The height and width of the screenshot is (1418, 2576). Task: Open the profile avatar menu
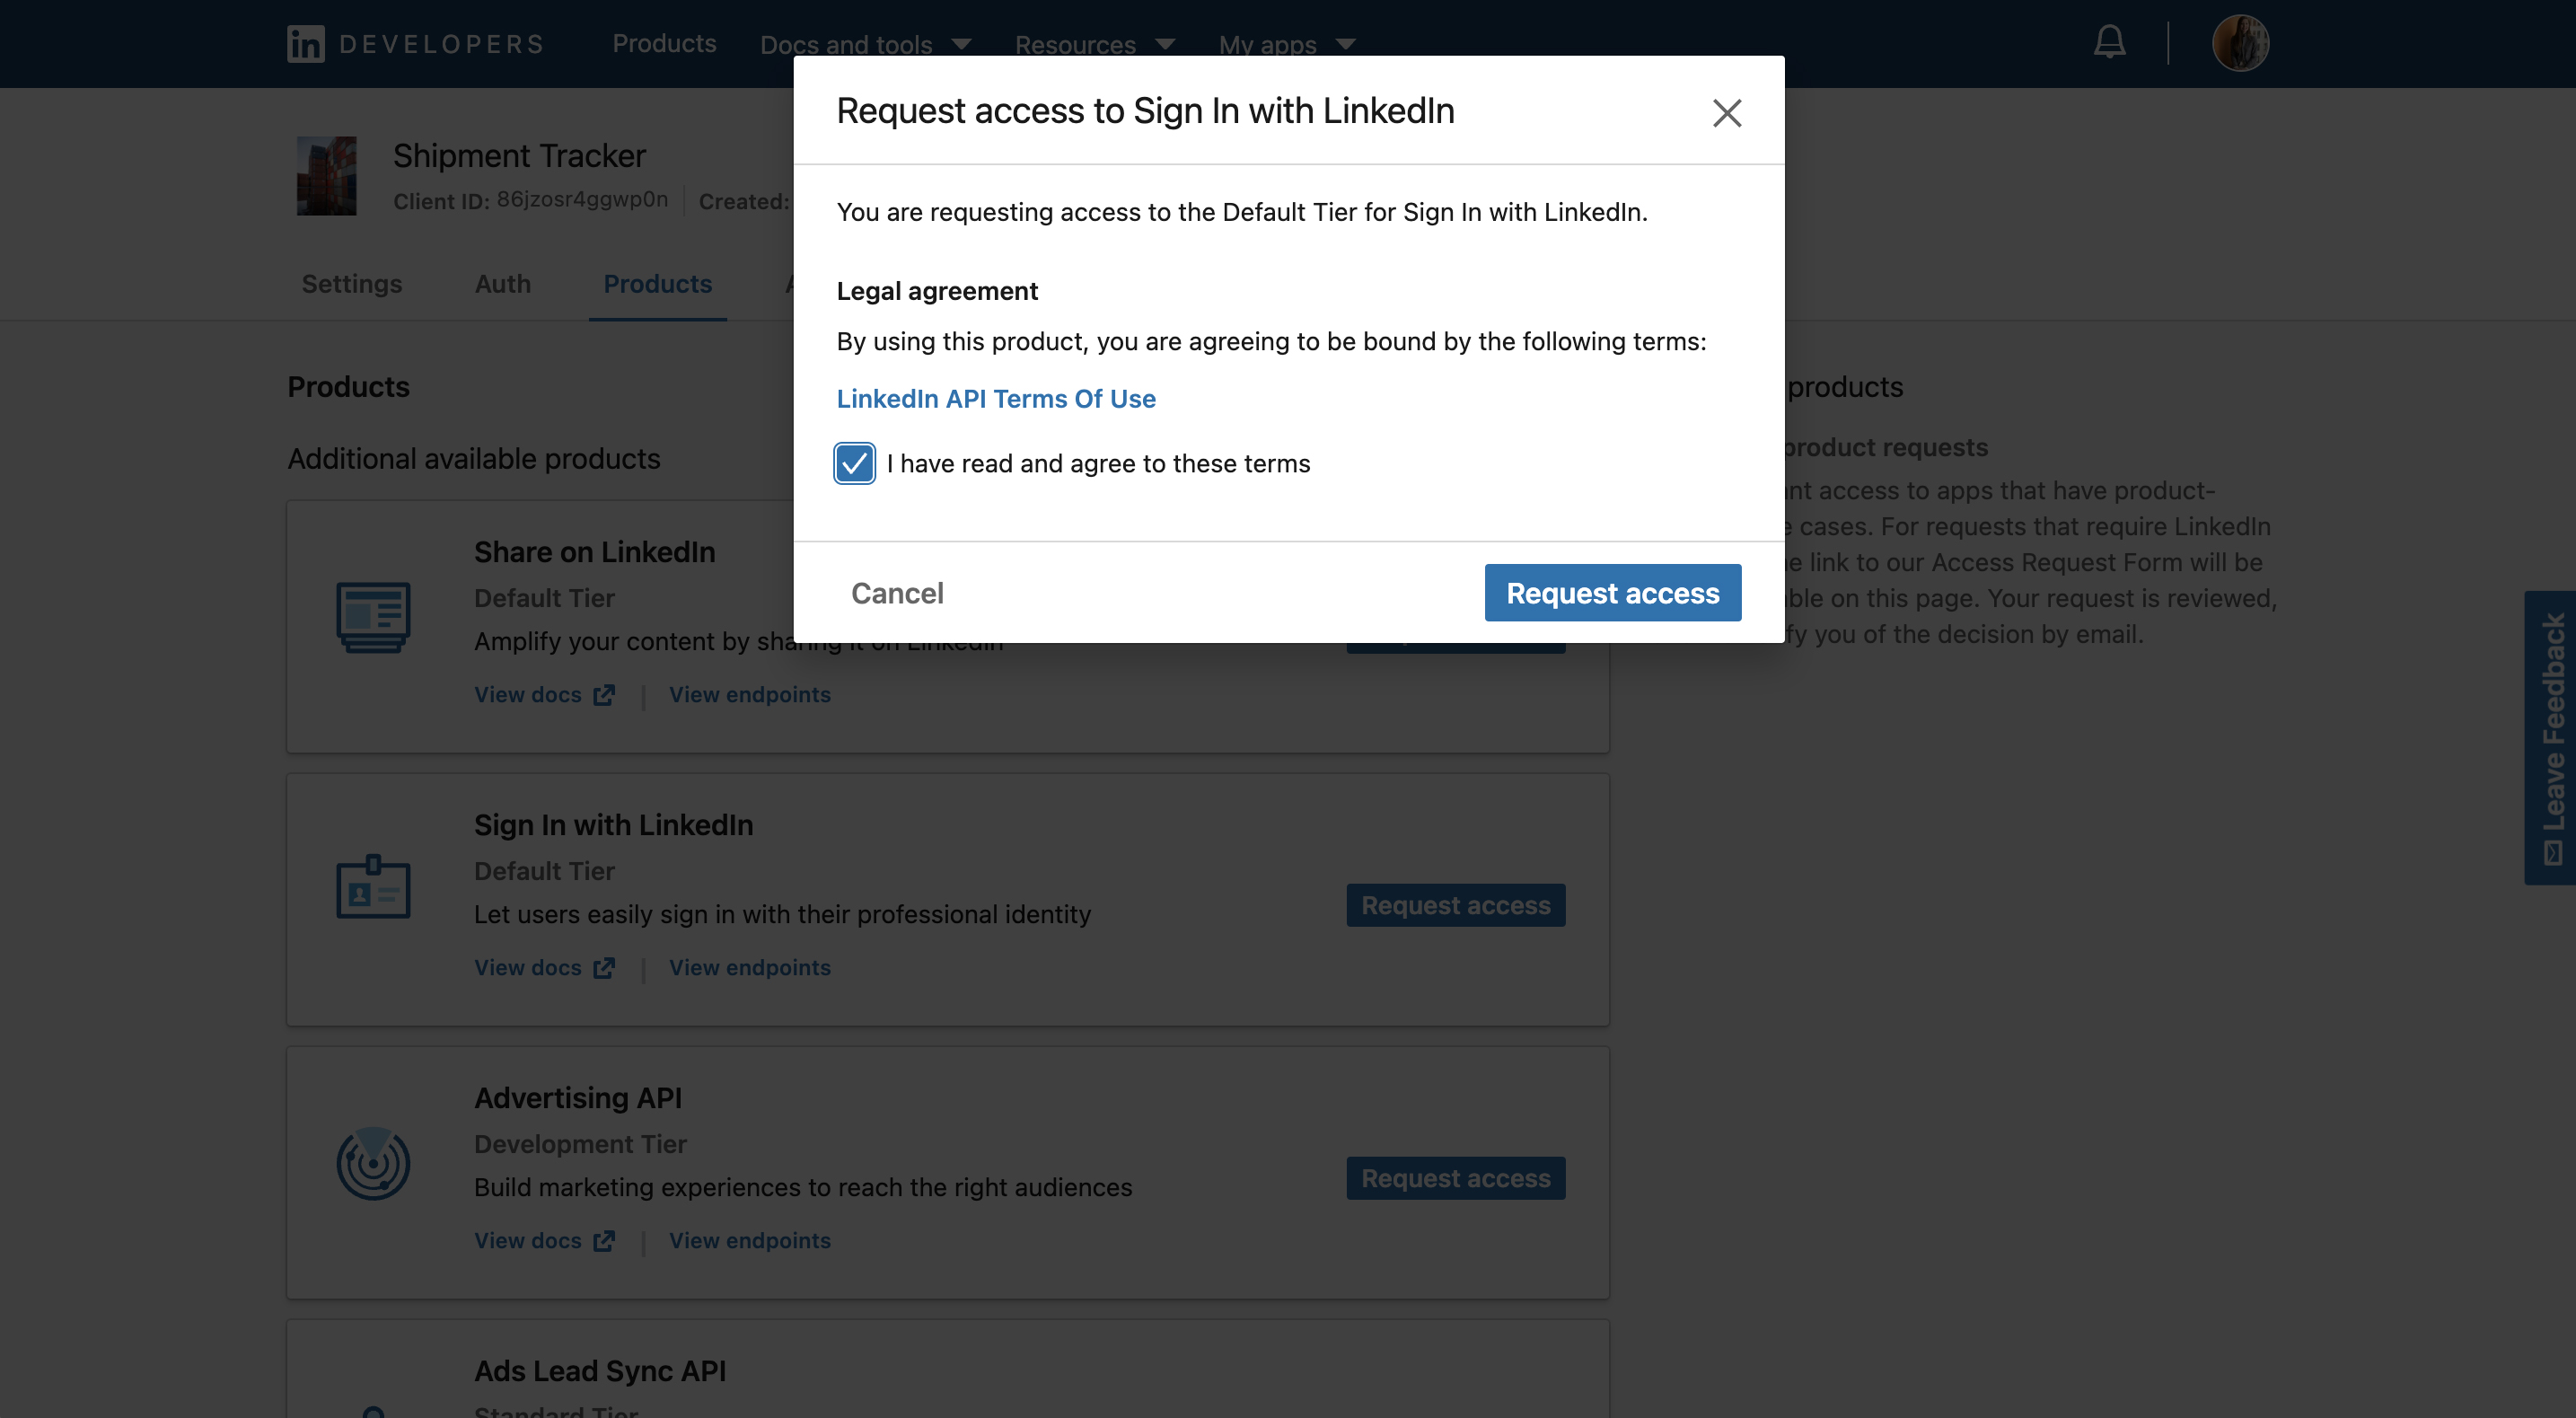(2241, 42)
